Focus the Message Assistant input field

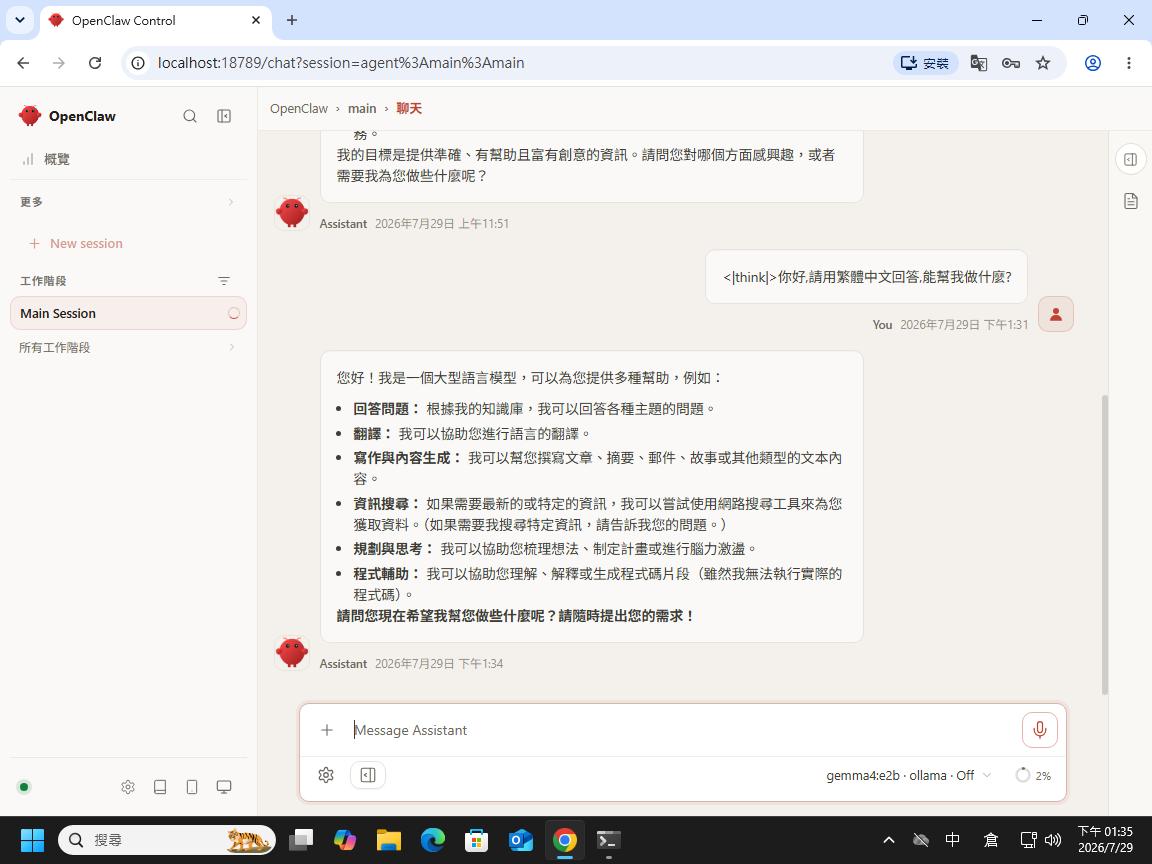pos(682,730)
